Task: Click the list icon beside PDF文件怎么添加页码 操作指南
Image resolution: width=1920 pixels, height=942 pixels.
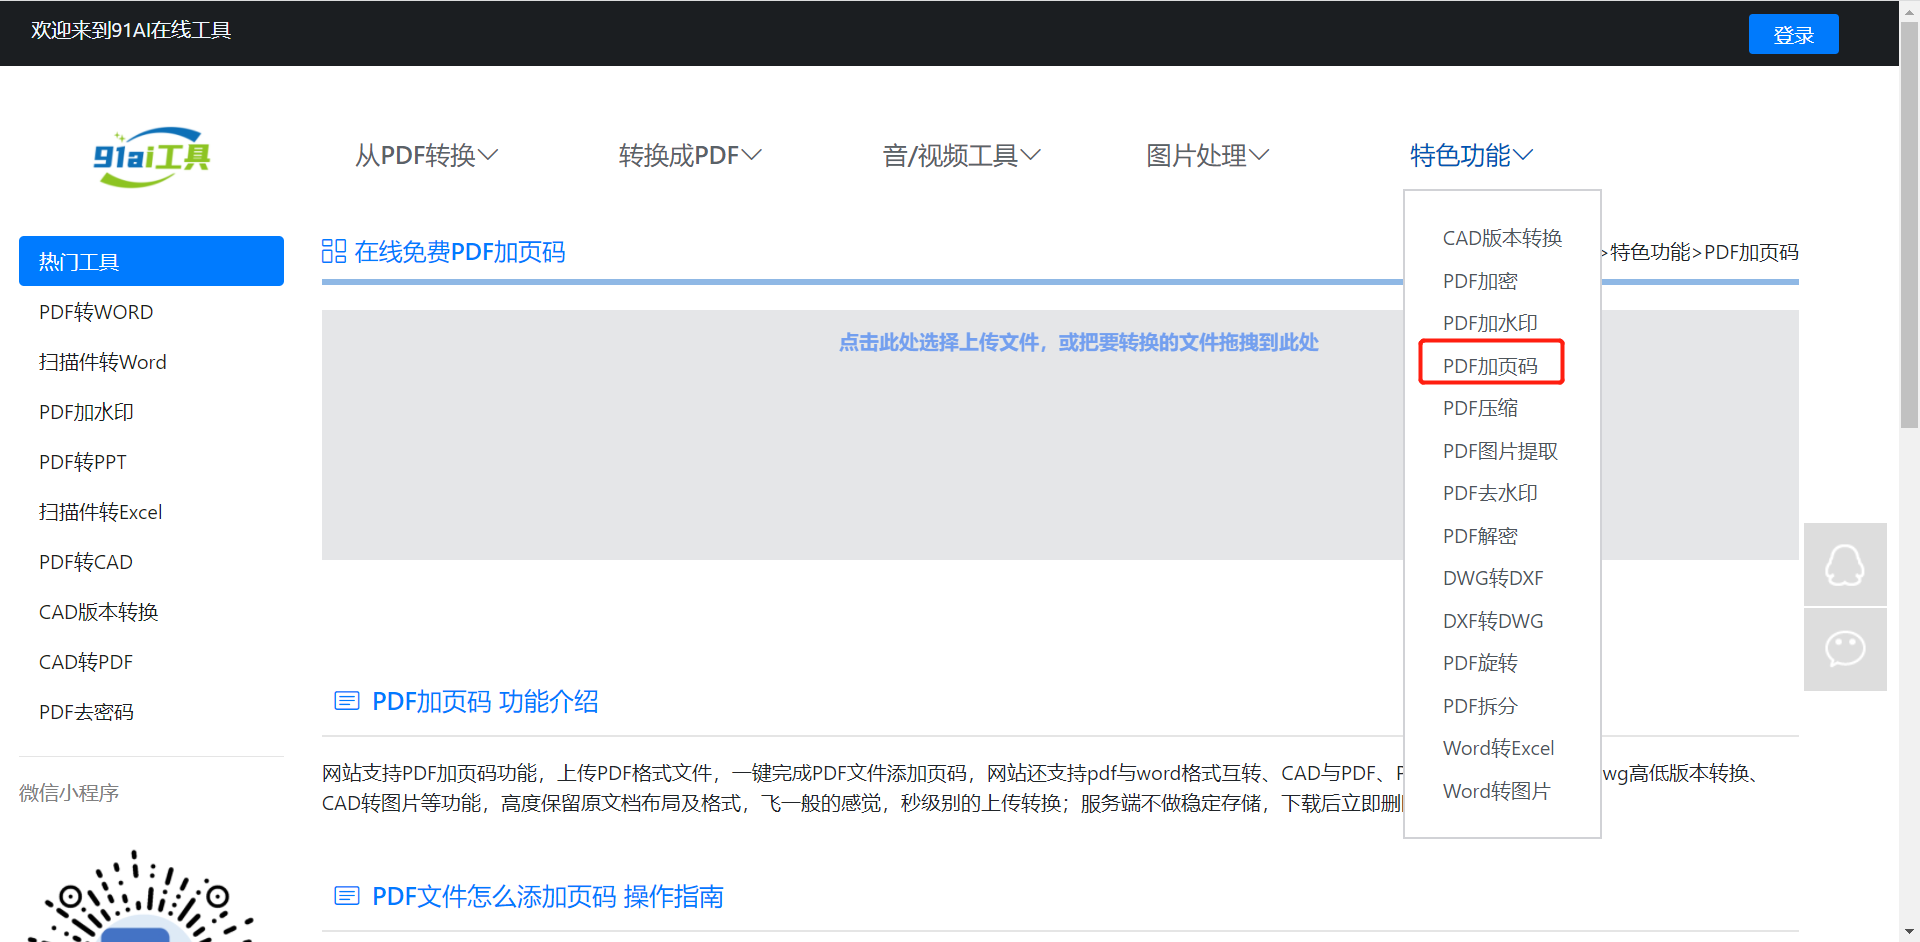Action: click(x=346, y=896)
